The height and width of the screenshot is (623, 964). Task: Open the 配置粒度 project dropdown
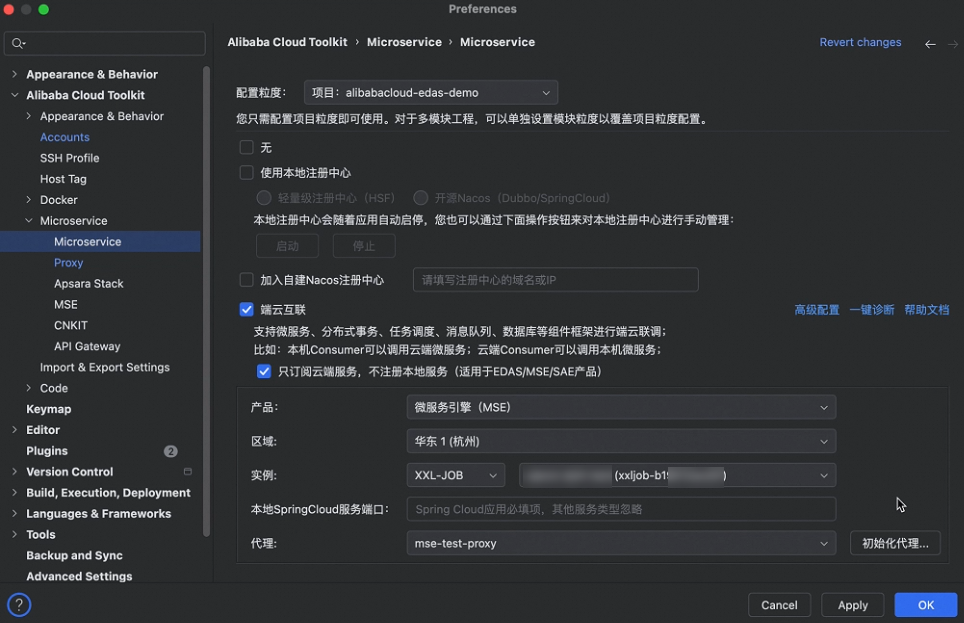[431, 92]
